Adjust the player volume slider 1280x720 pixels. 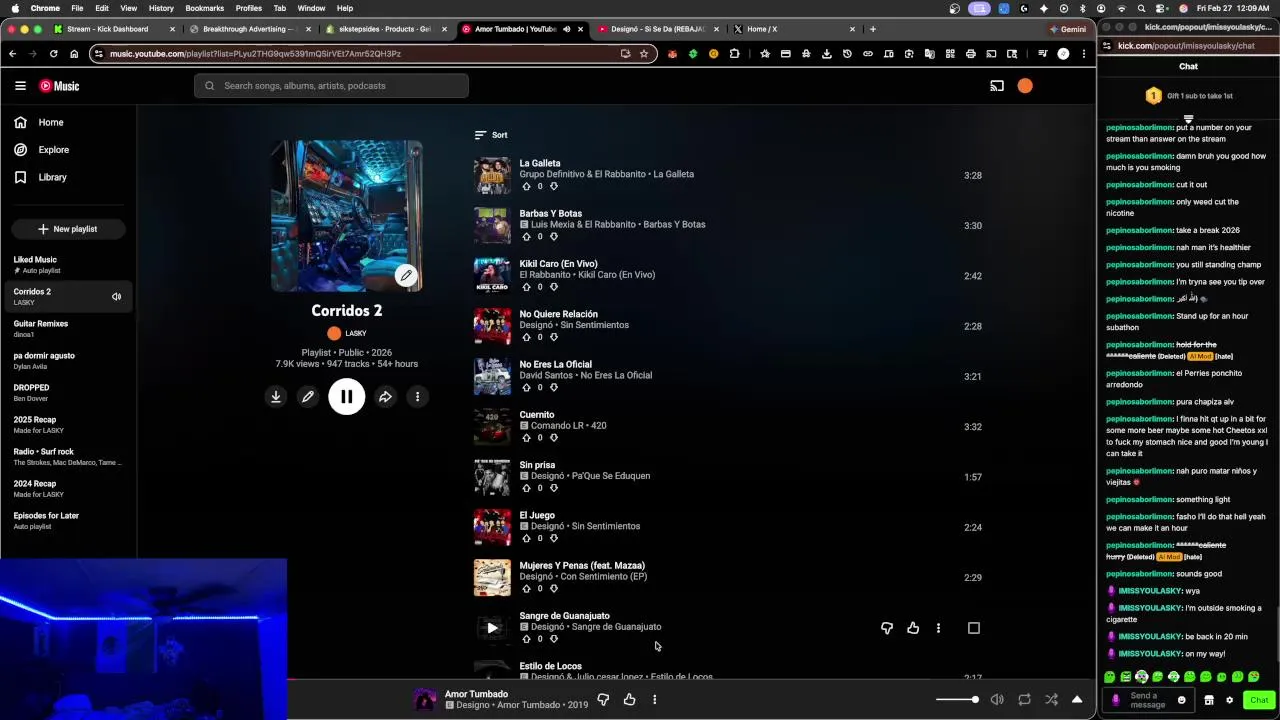(x=957, y=700)
